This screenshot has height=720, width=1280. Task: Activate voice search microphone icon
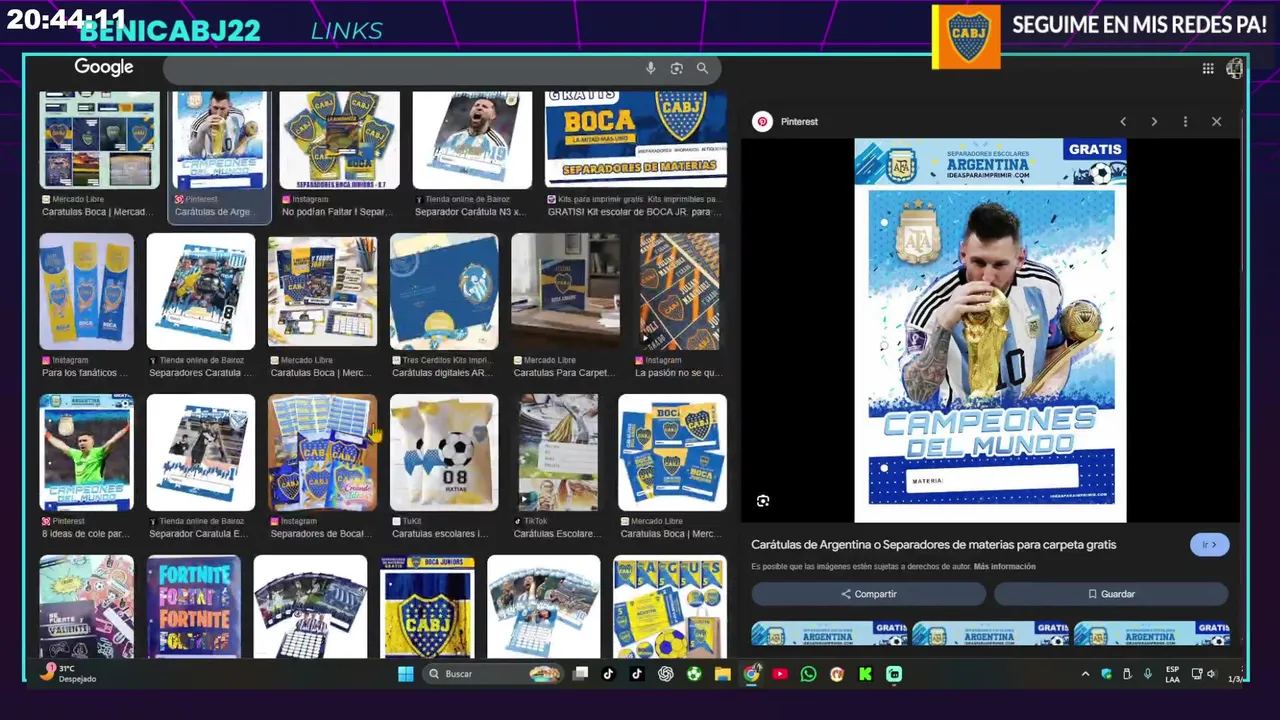[x=650, y=68]
